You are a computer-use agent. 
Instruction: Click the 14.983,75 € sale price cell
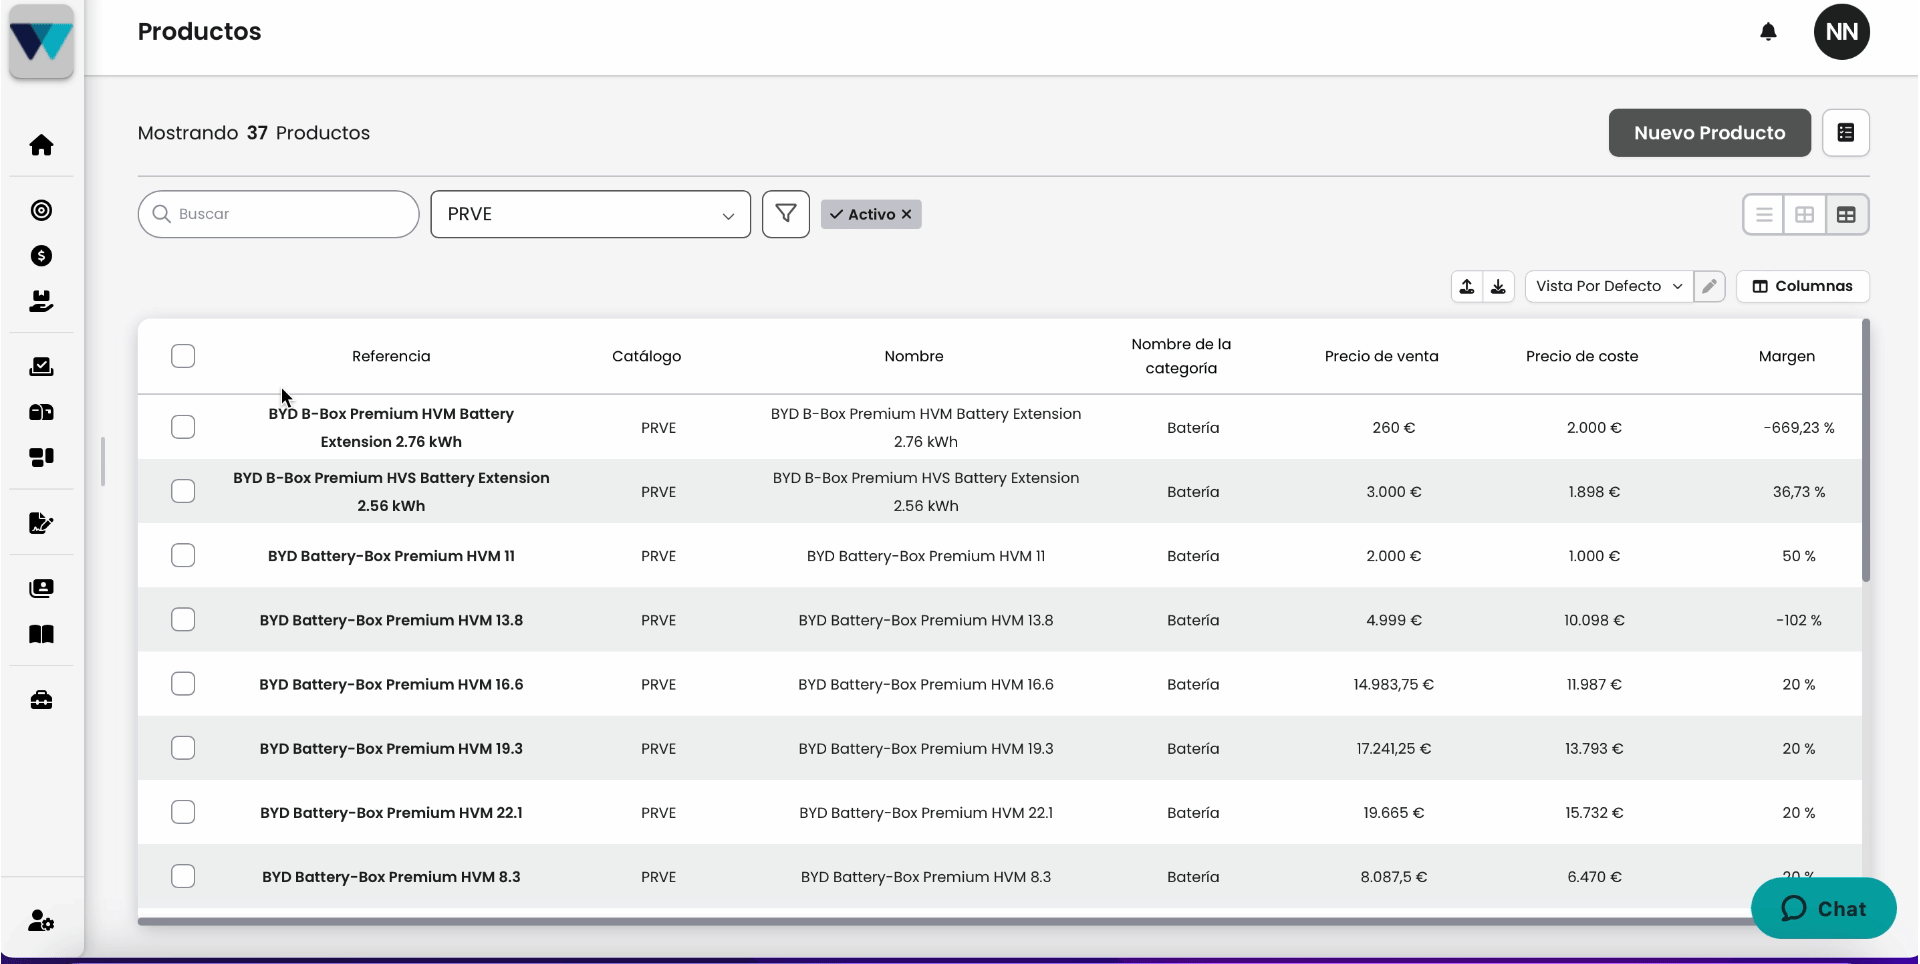coord(1393,685)
